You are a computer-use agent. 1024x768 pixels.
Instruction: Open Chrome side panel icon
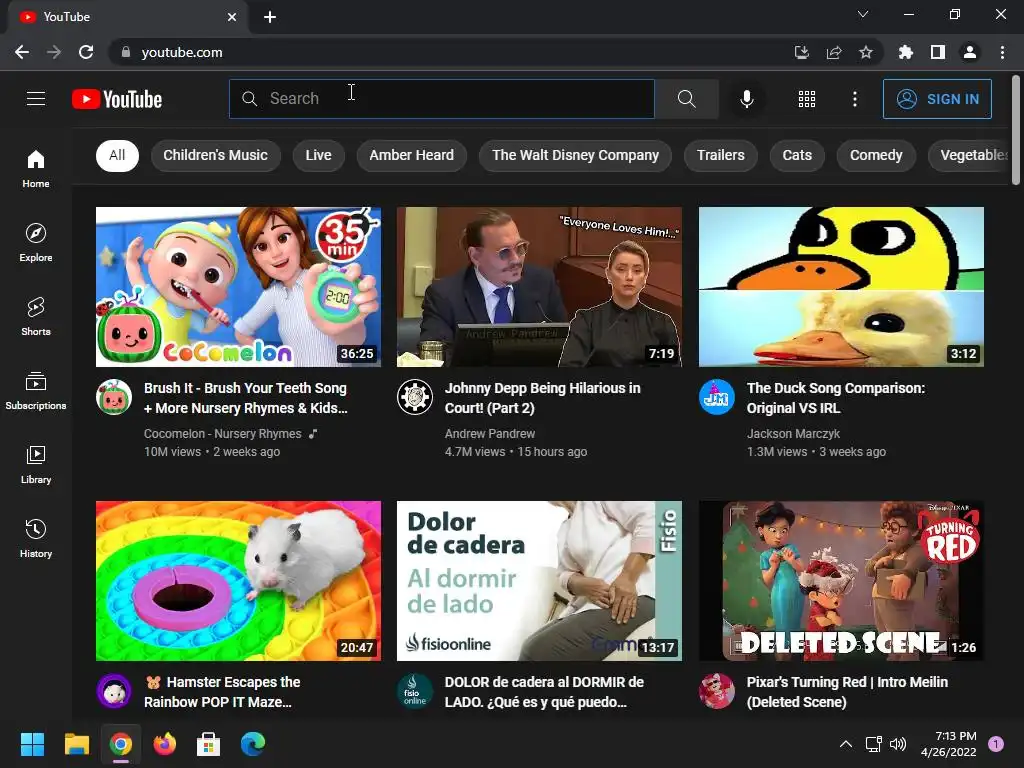pos(938,52)
